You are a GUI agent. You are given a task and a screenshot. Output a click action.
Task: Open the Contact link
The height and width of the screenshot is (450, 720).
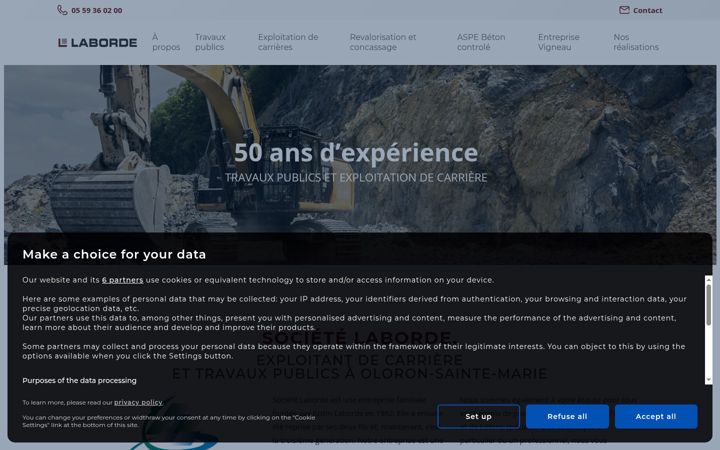[x=647, y=11]
